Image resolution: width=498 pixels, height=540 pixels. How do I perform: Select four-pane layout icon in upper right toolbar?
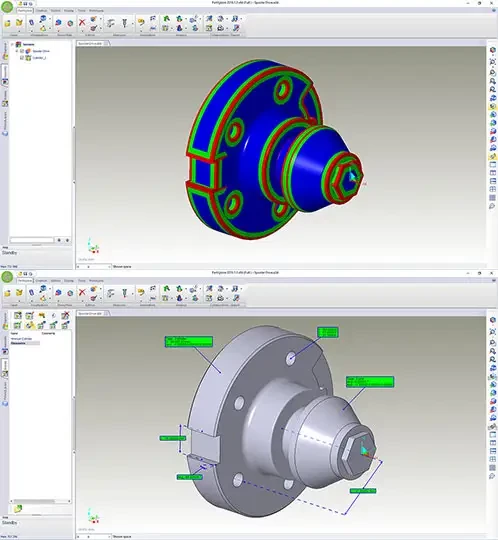[492, 189]
